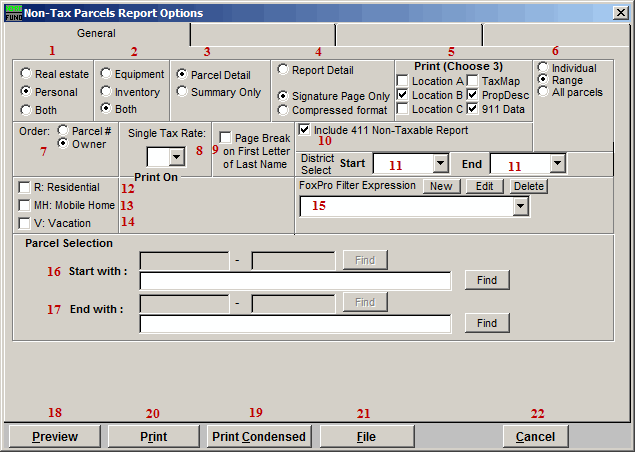Tick the MH: Mobile Home checkbox
This screenshot has width=635, height=452.
[25, 205]
